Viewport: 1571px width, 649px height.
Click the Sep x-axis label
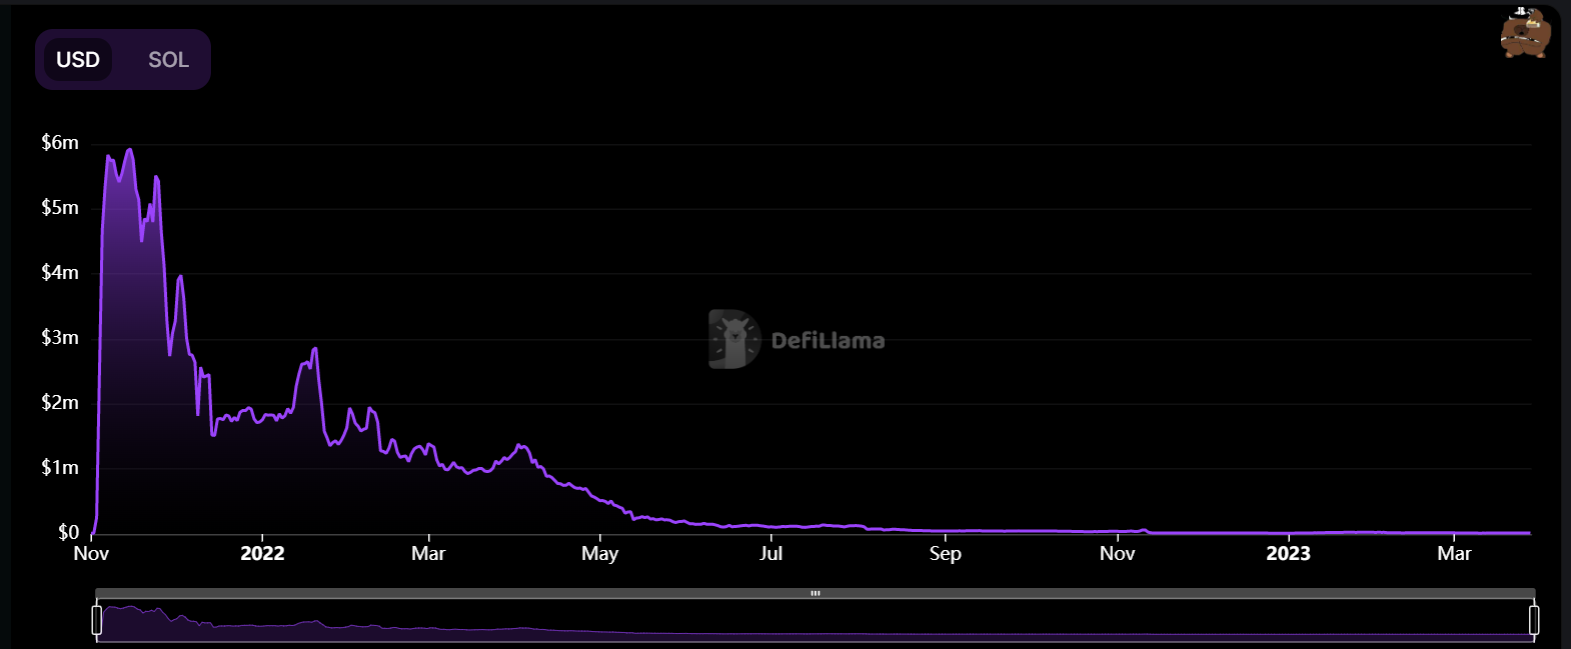pos(945,554)
